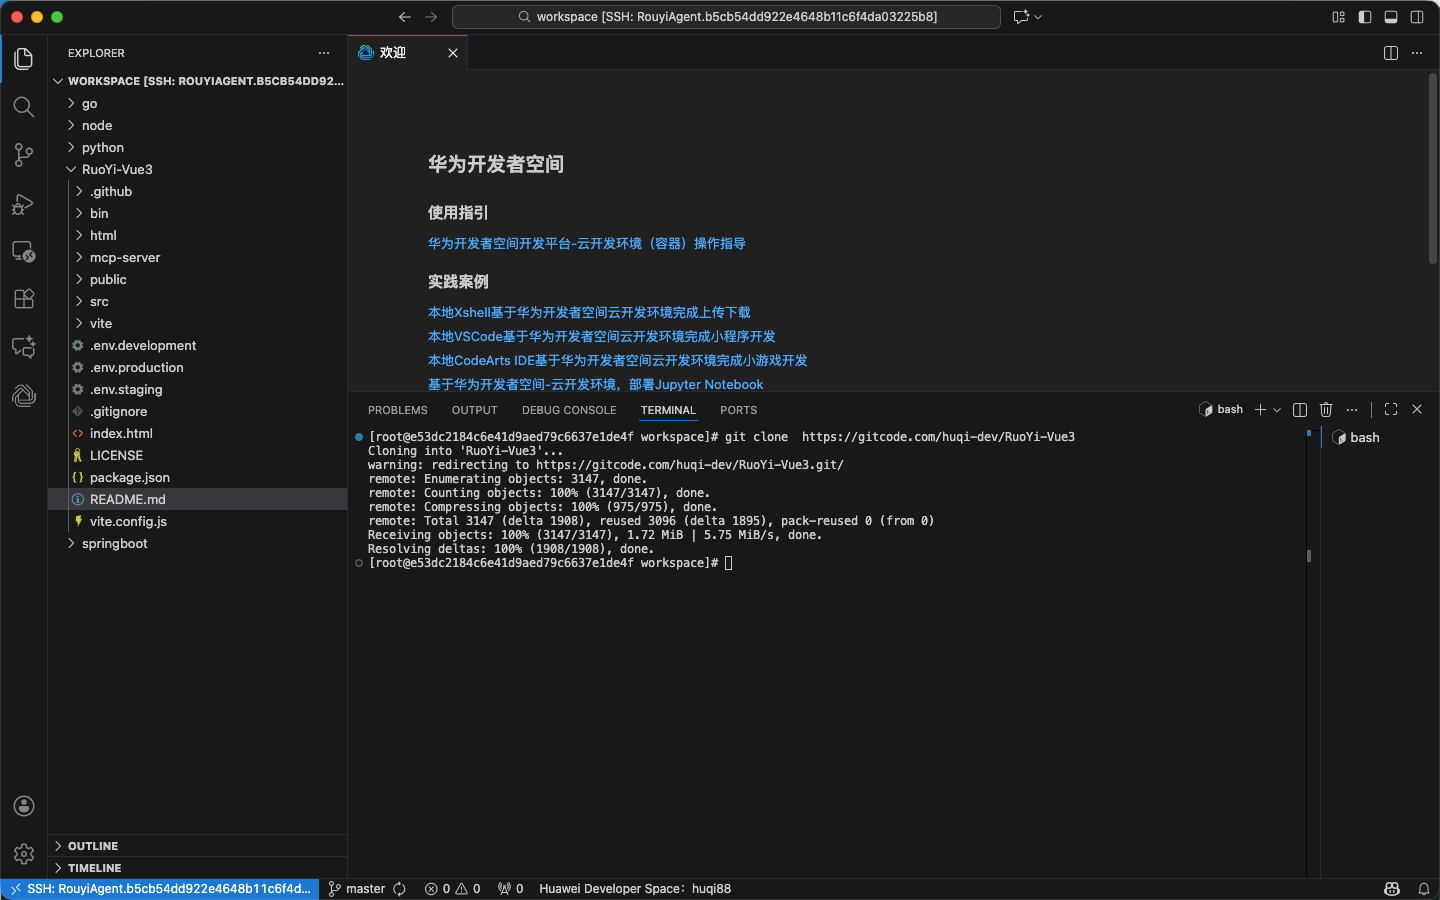
Task: Switch to the PORTS tab
Action: (x=739, y=411)
